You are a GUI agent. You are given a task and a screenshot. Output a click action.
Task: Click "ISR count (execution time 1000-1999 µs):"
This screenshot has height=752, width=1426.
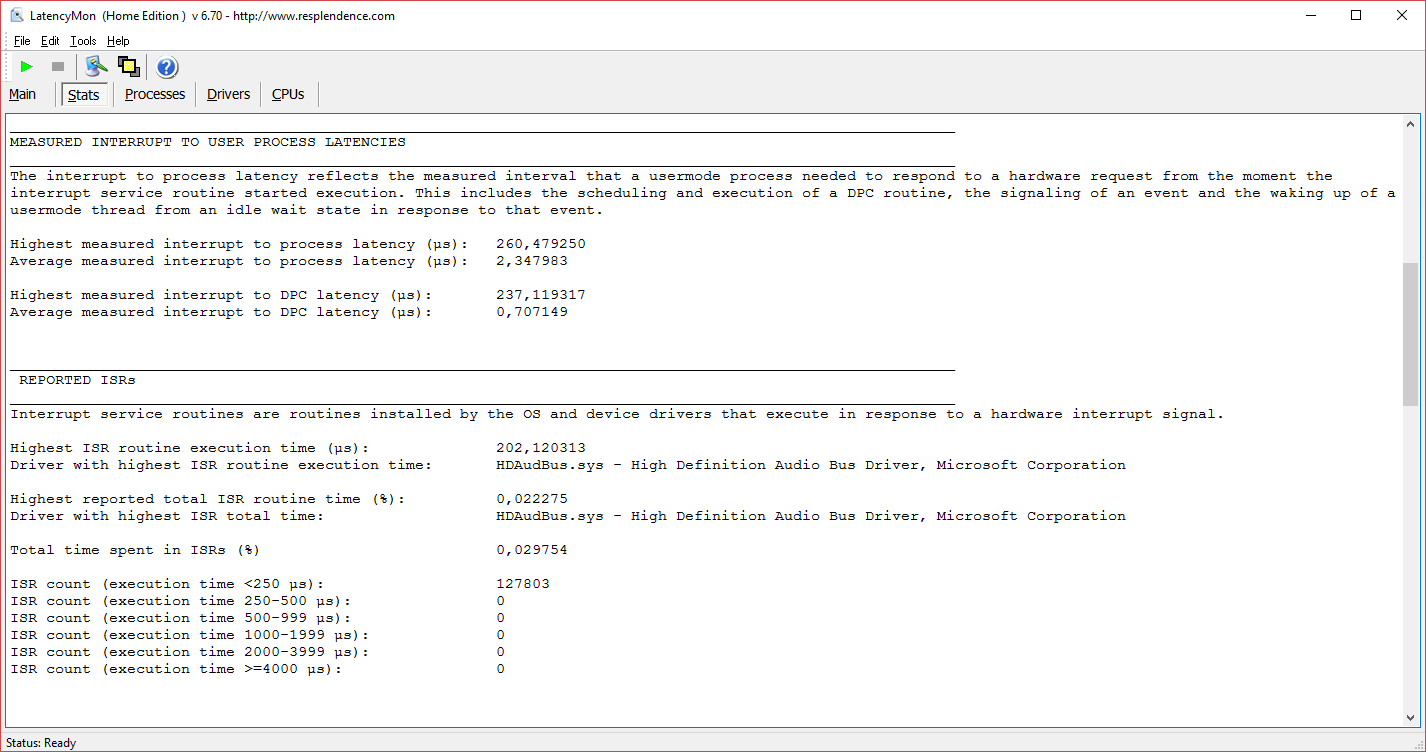[x=190, y=635]
